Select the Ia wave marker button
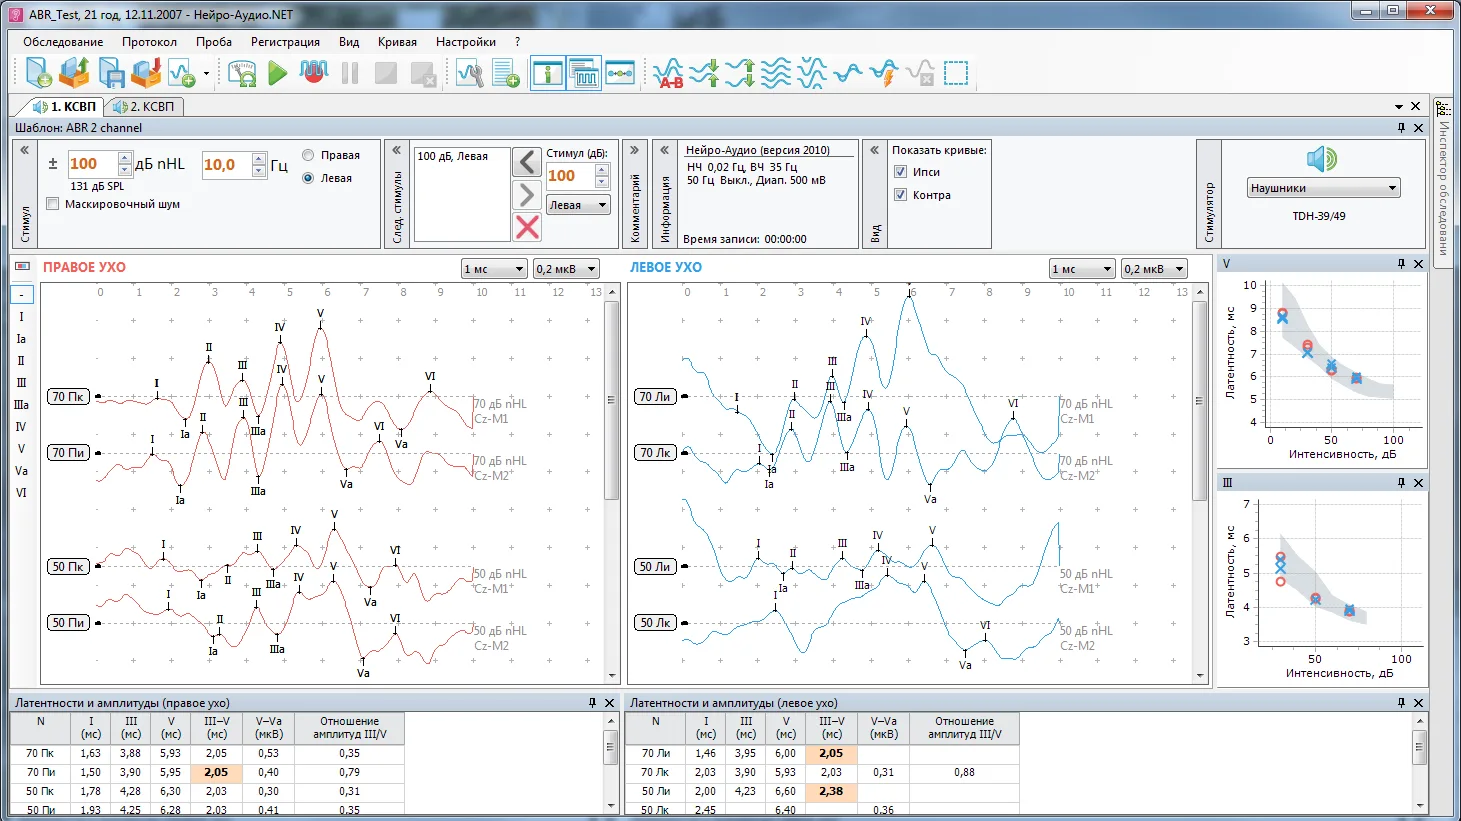 click(x=21, y=339)
